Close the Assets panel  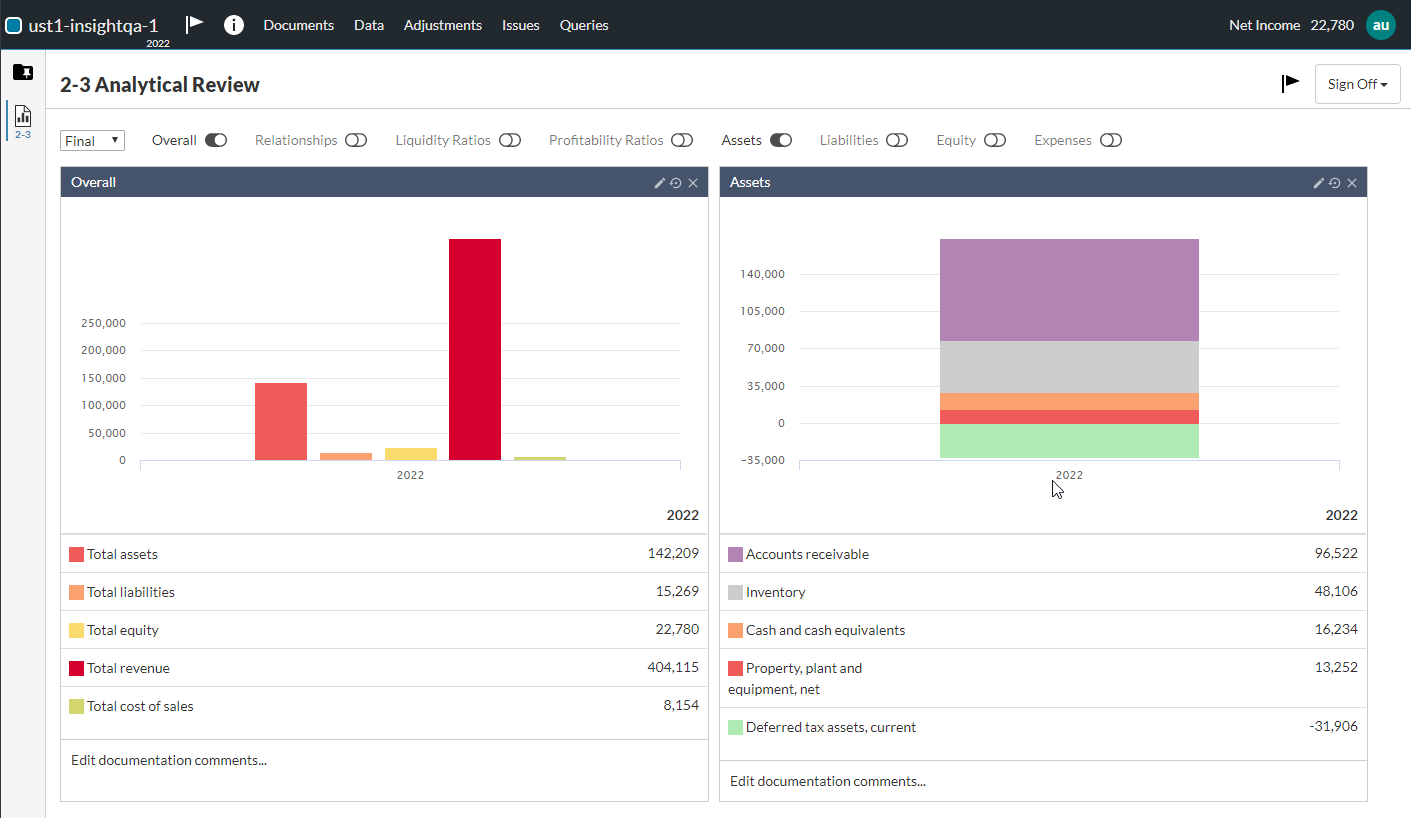pyautogui.click(x=1352, y=183)
